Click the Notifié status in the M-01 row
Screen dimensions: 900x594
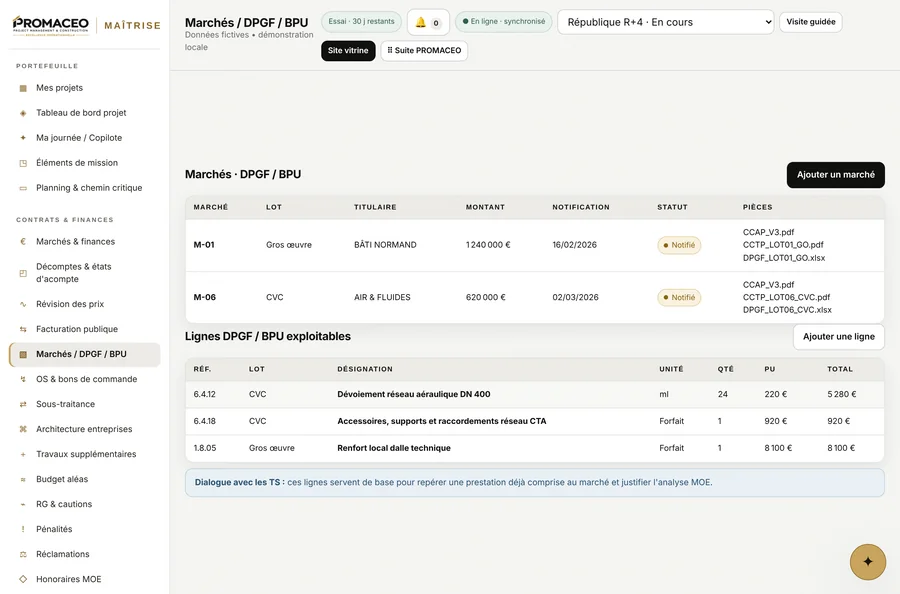679,245
